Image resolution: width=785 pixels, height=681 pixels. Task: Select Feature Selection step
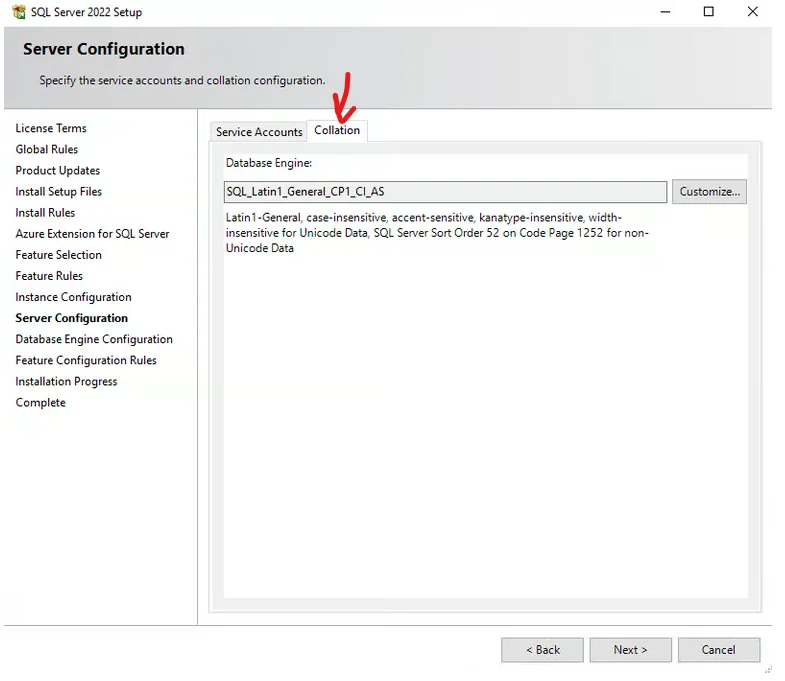click(59, 255)
